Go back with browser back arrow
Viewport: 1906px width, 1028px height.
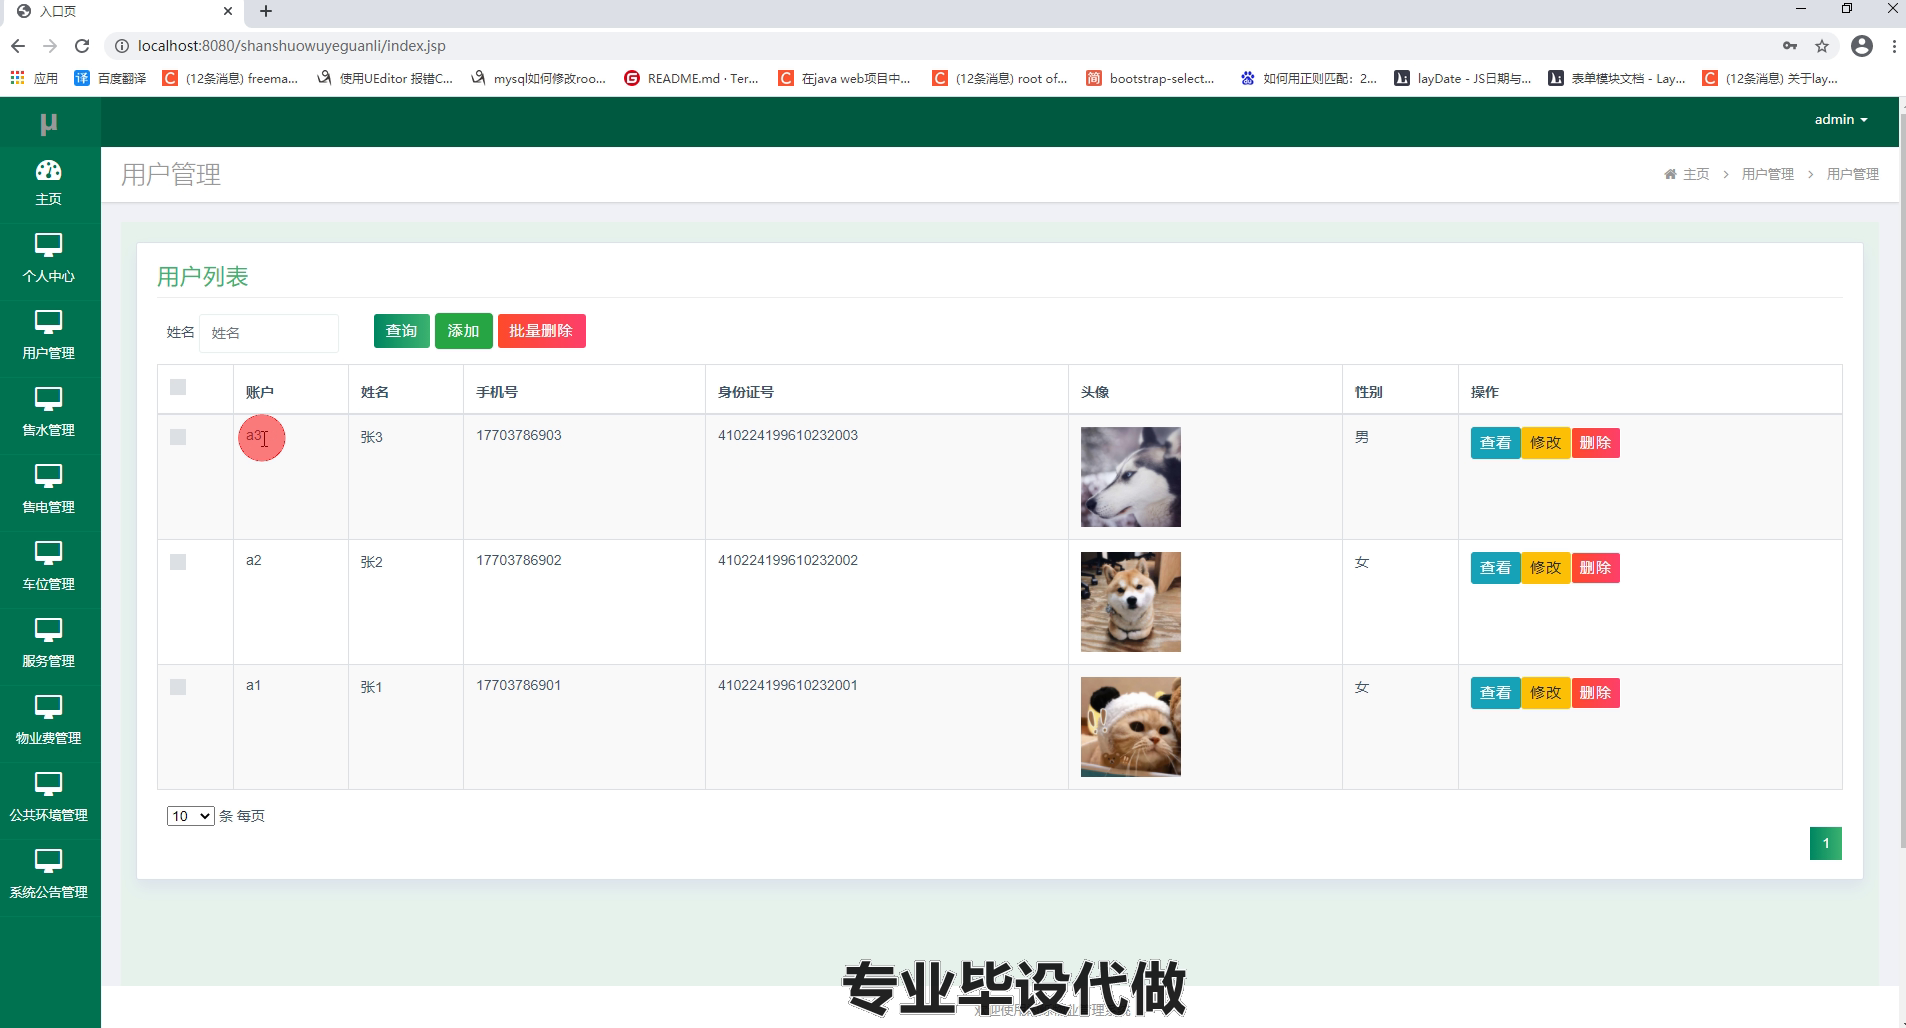tap(18, 46)
